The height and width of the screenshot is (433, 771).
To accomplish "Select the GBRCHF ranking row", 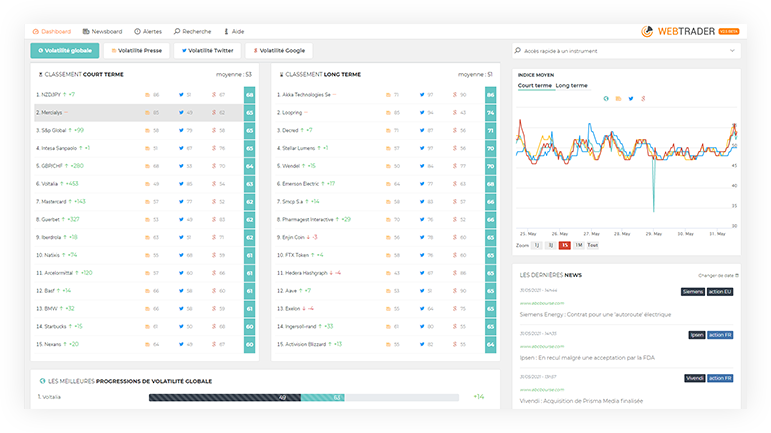I will tap(145, 166).
